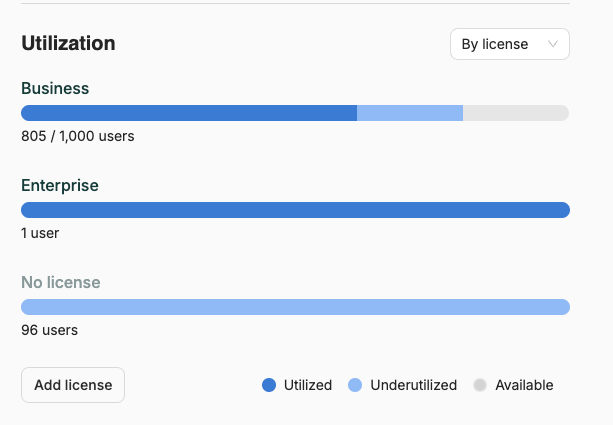Select the Utilized legend label

(x=308, y=385)
